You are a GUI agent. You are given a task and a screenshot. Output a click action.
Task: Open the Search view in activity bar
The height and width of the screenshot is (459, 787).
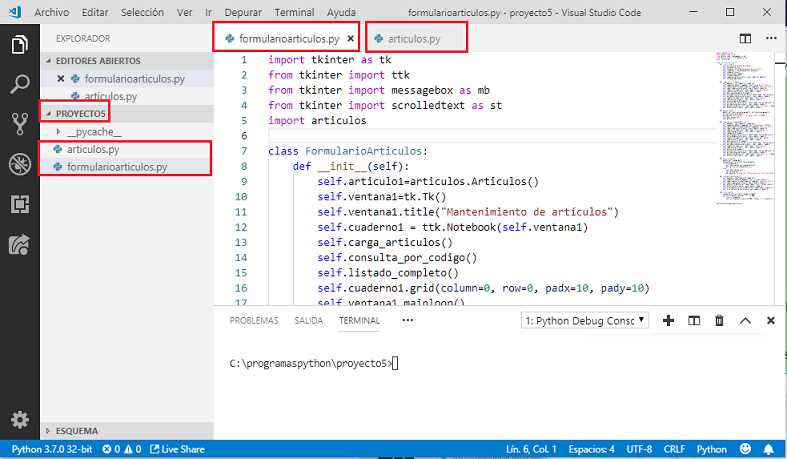tap(19, 84)
